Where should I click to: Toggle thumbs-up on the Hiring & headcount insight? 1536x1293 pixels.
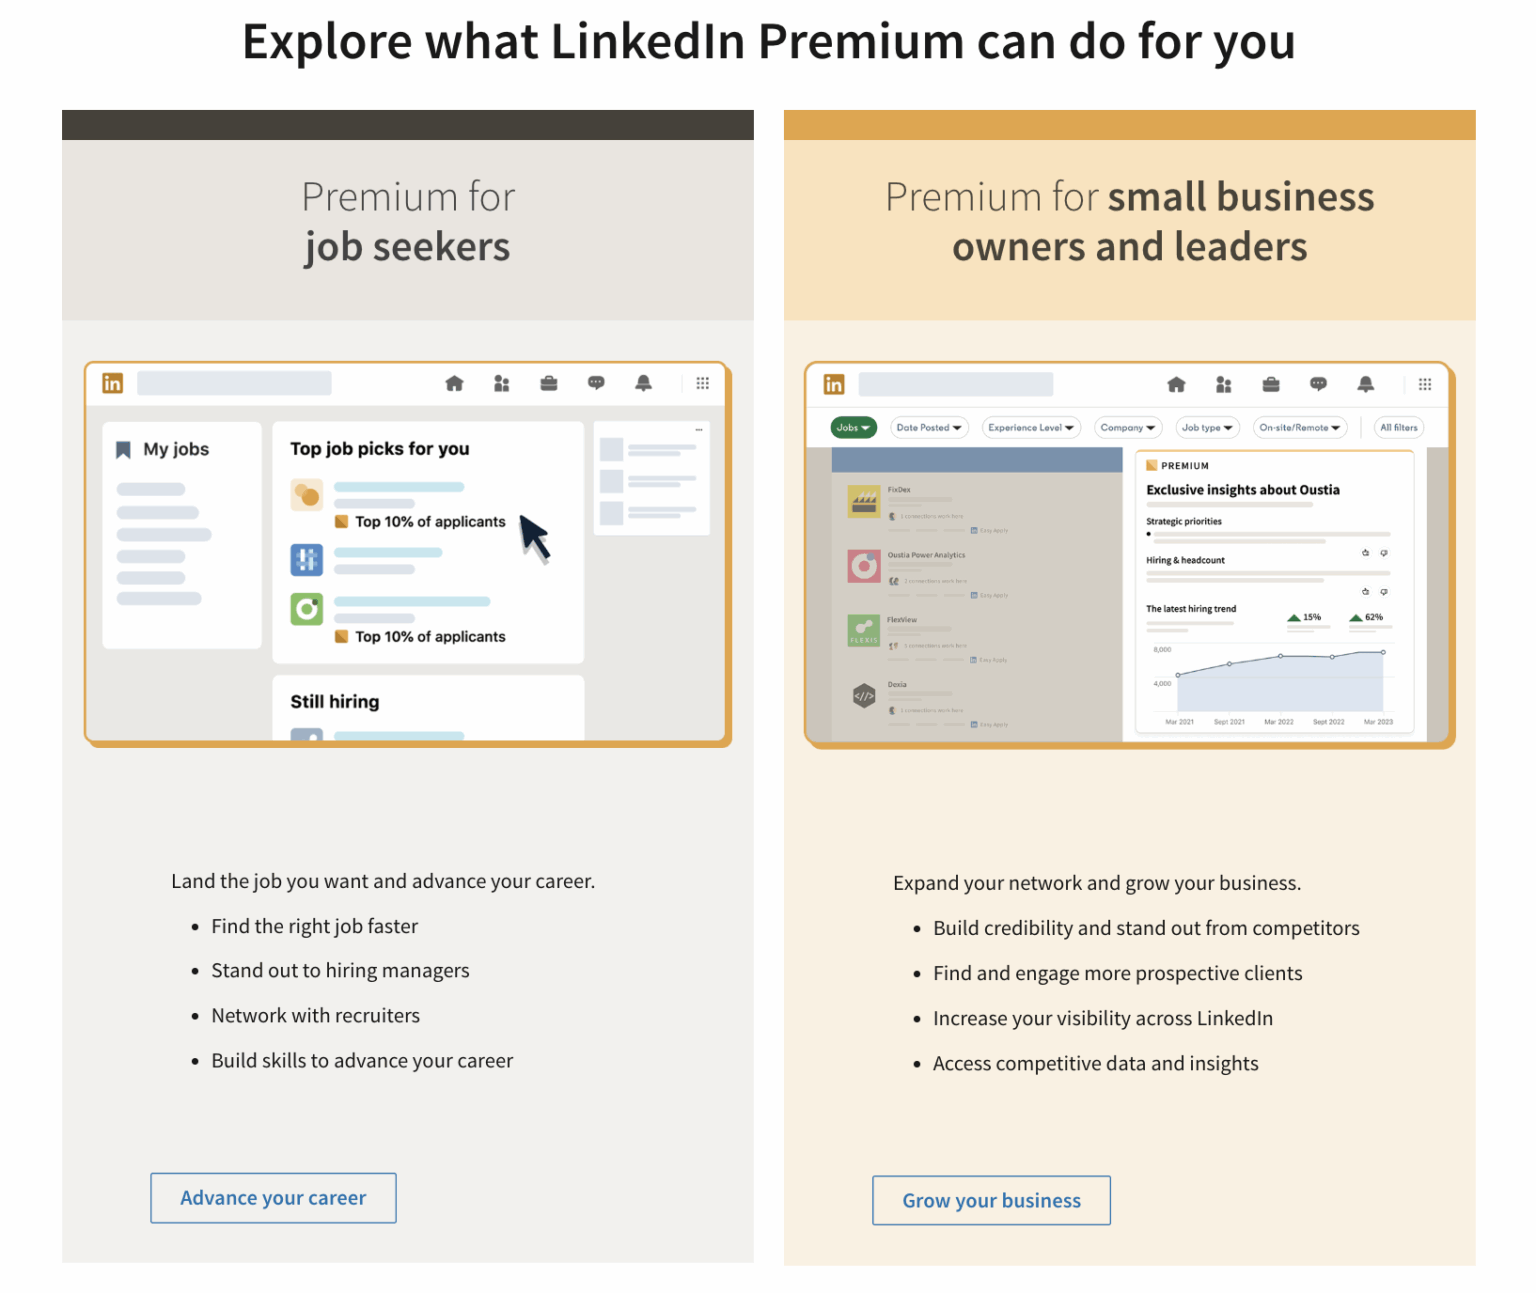click(1365, 552)
